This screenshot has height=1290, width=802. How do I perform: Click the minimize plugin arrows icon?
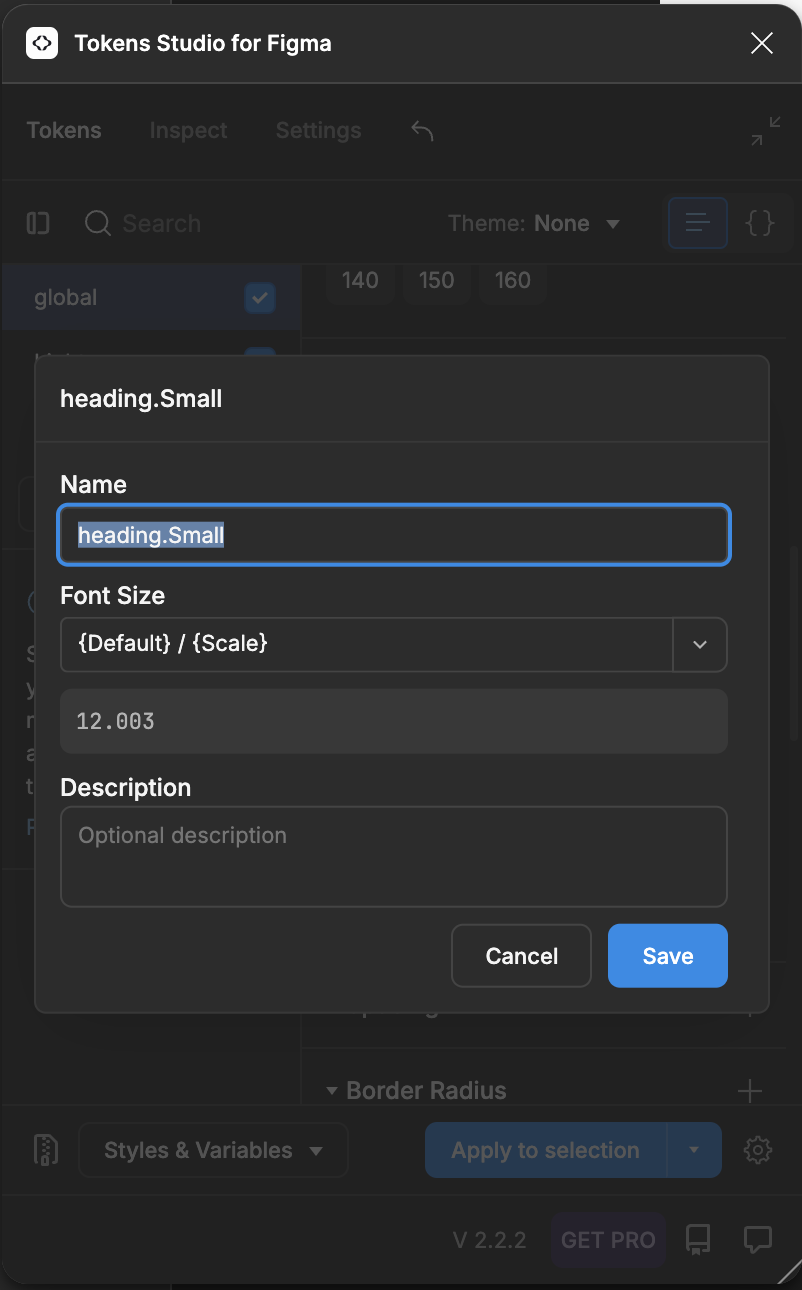tap(766, 131)
